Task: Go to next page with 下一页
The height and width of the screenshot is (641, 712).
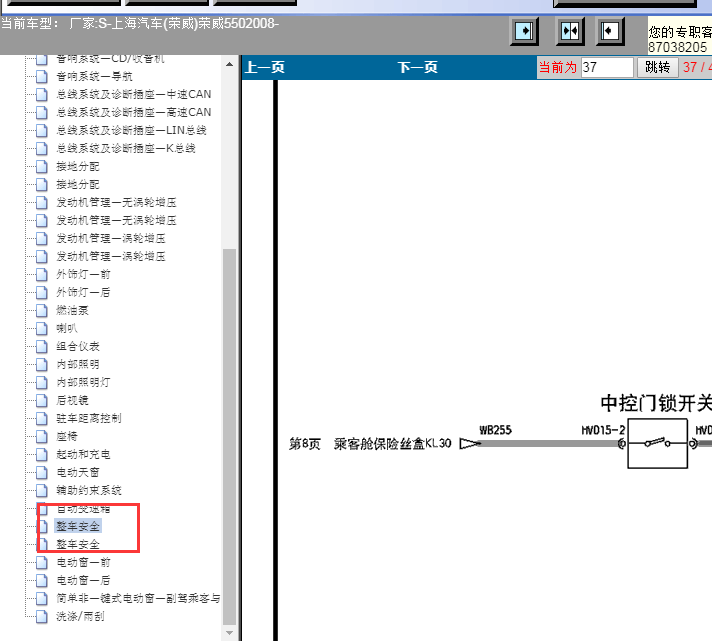Action: [418, 68]
